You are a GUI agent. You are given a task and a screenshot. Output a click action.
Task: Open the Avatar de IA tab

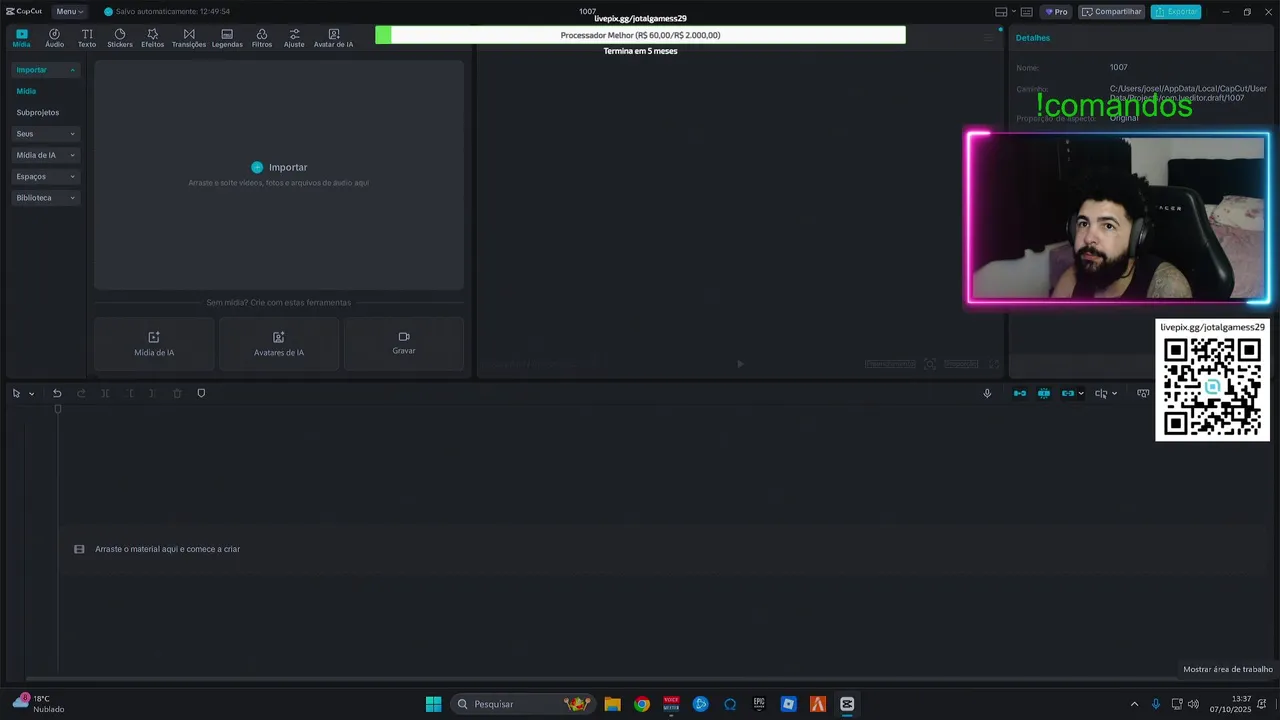pos(333,38)
